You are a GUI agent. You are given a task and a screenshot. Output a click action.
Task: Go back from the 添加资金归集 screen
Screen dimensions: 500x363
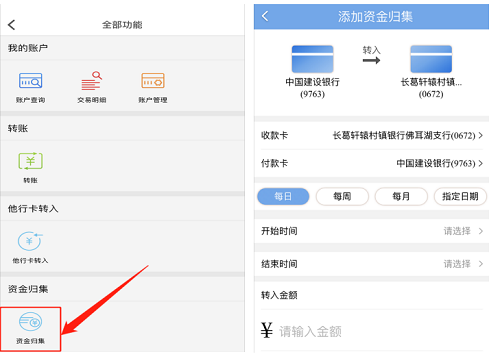click(265, 16)
